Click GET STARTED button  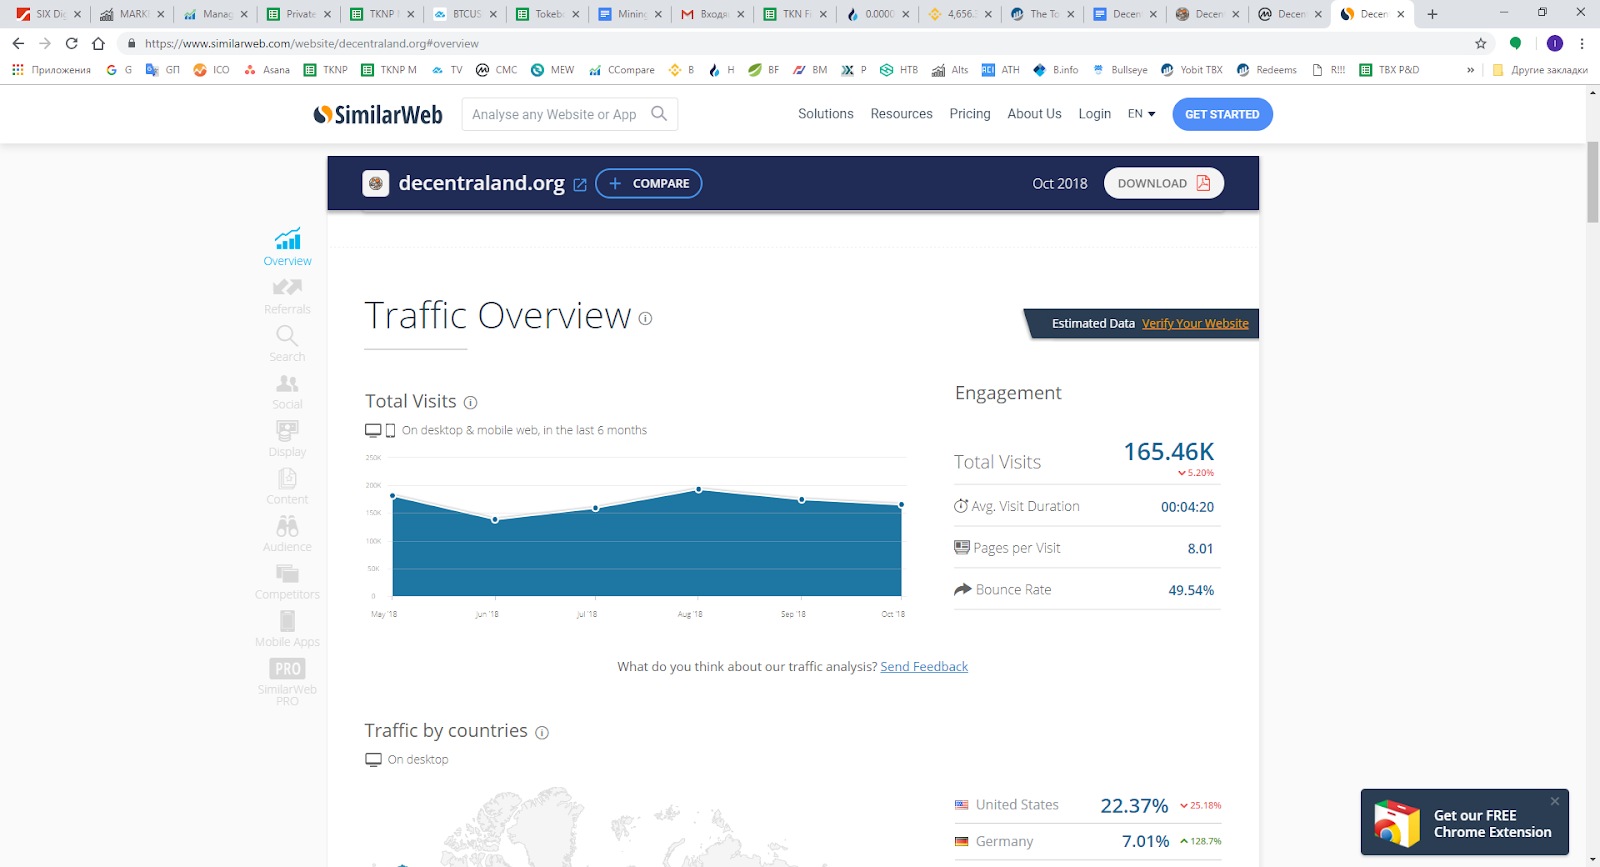[1222, 114]
